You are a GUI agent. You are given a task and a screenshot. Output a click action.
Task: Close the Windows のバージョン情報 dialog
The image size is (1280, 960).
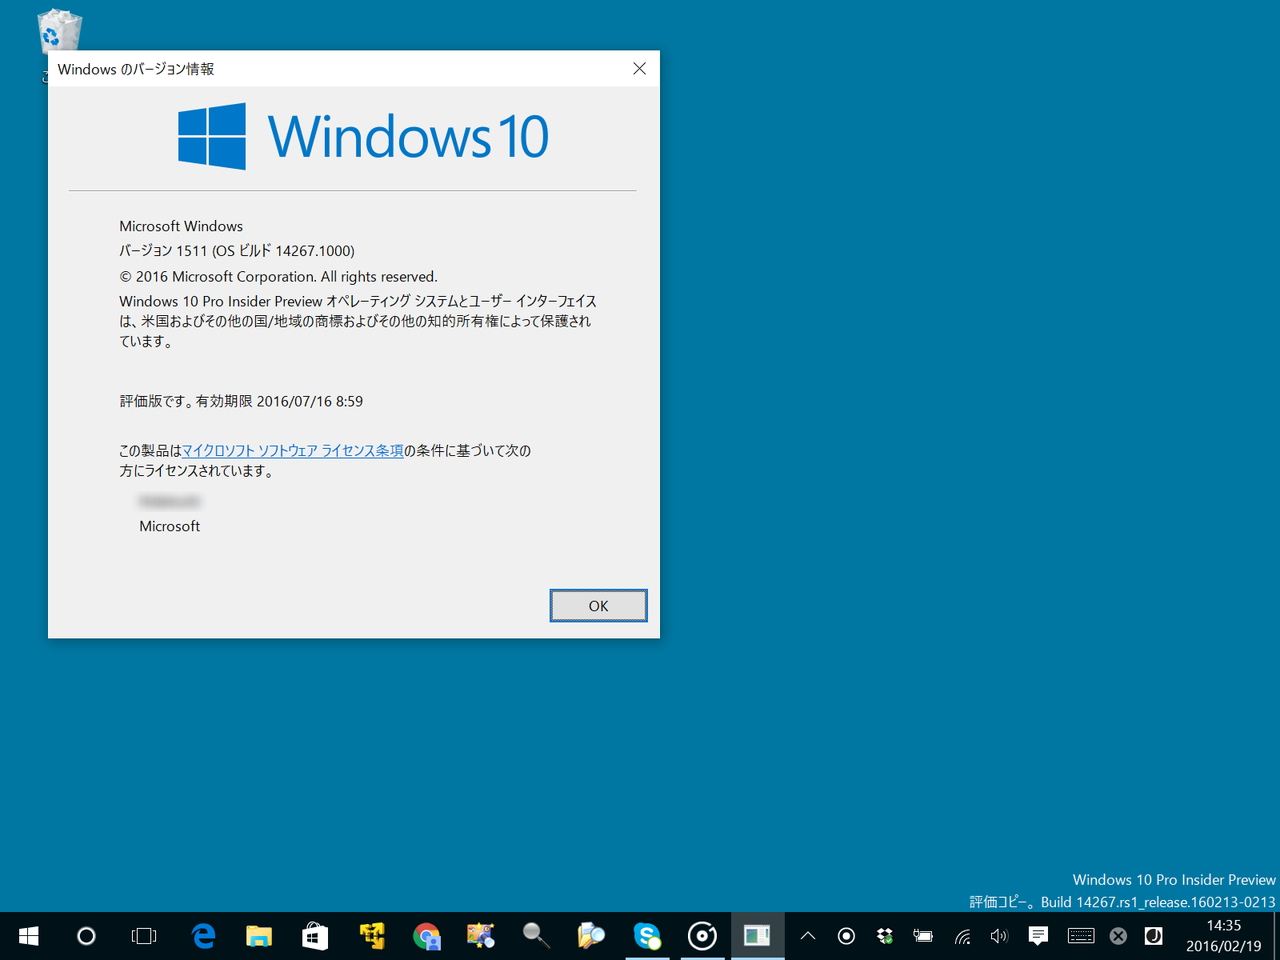(x=639, y=69)
